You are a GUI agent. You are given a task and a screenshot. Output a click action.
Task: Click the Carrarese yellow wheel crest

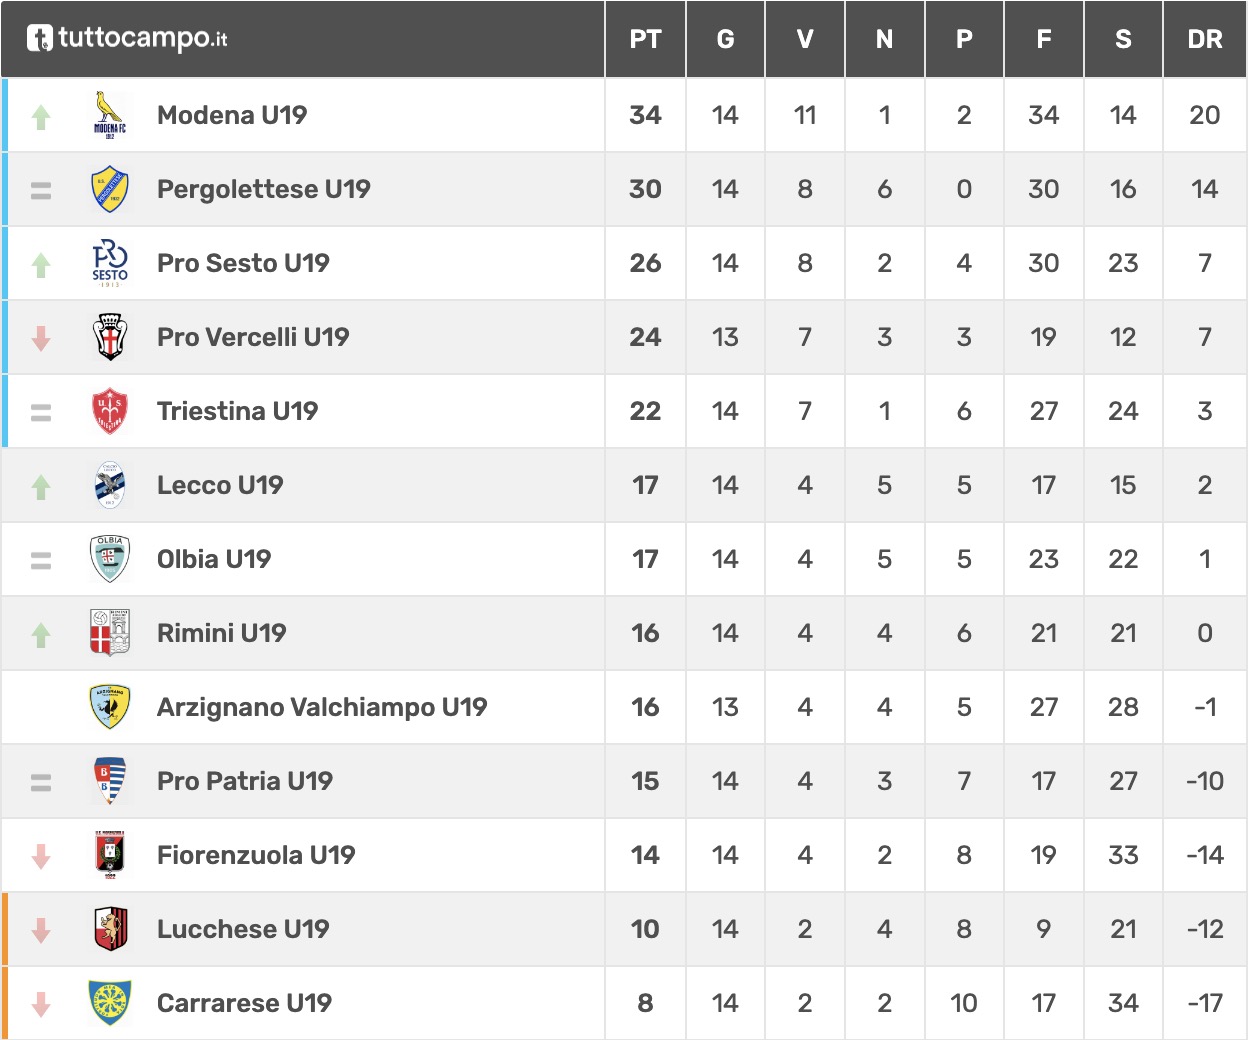tap(110, 1003)
